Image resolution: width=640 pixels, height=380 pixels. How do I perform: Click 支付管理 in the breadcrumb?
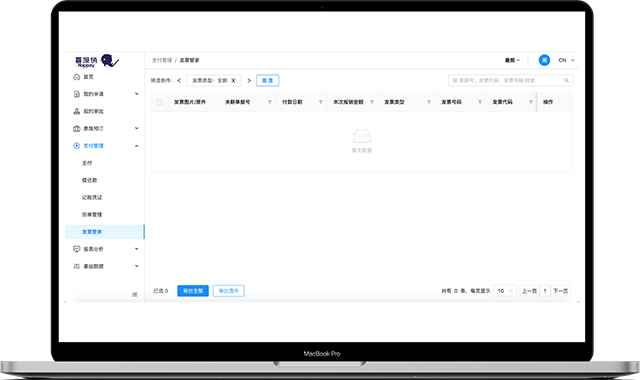point(162,60)
